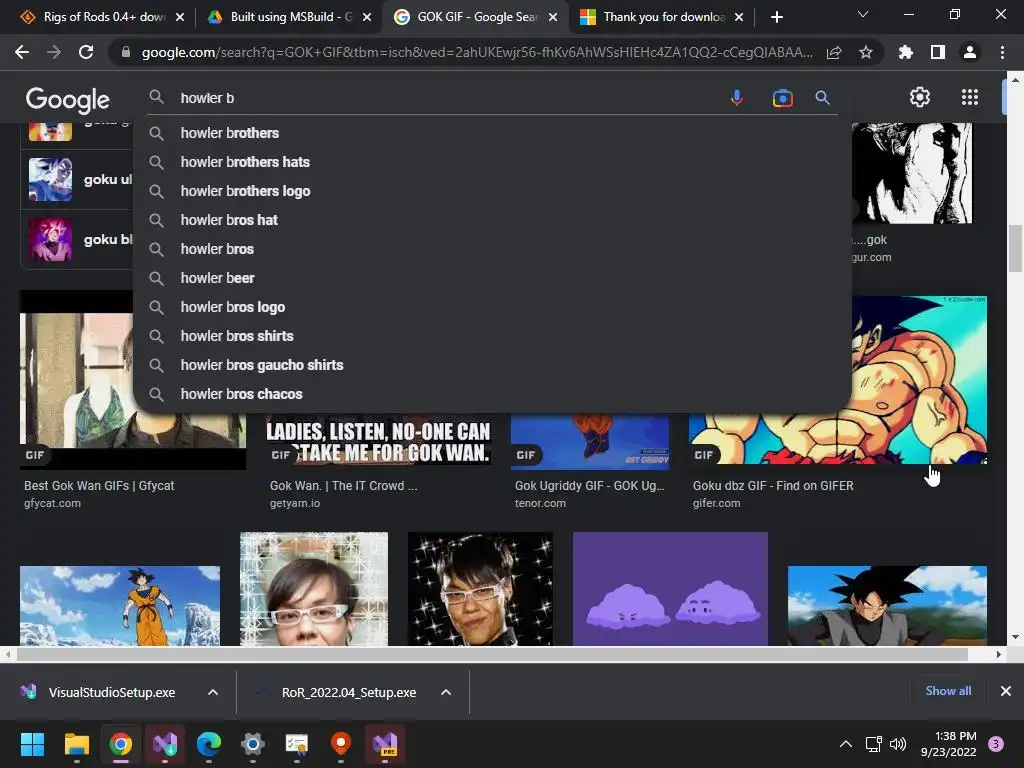Open 'Goku dbz GIF - Find on GIFER' result
The height and width of the screenshot is (768, 1024).
pos(773,486)
